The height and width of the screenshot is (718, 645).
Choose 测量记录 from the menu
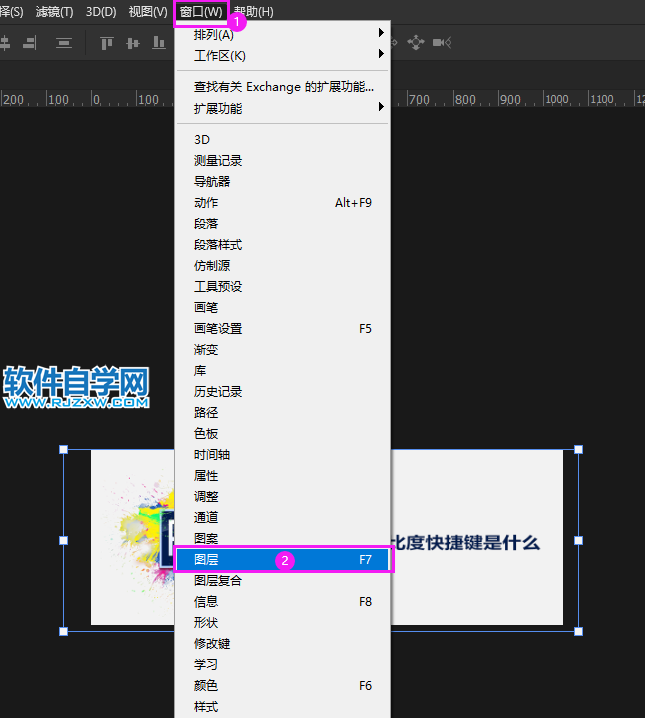282,160
